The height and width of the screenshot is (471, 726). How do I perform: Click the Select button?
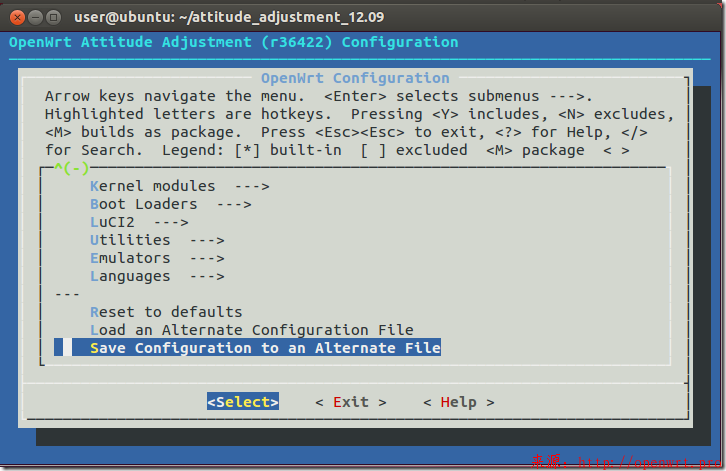click(x=243, y=402)
